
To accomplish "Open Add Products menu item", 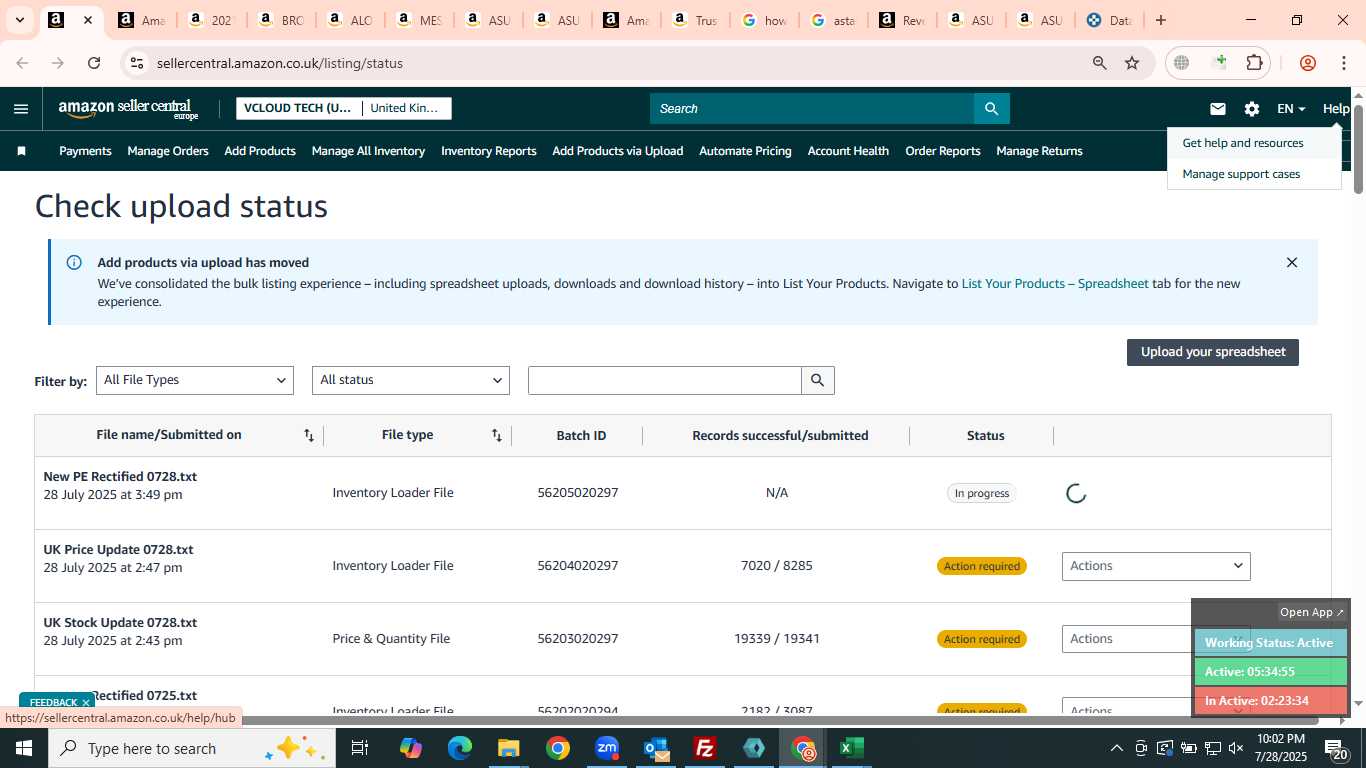I will pos(260,151).
